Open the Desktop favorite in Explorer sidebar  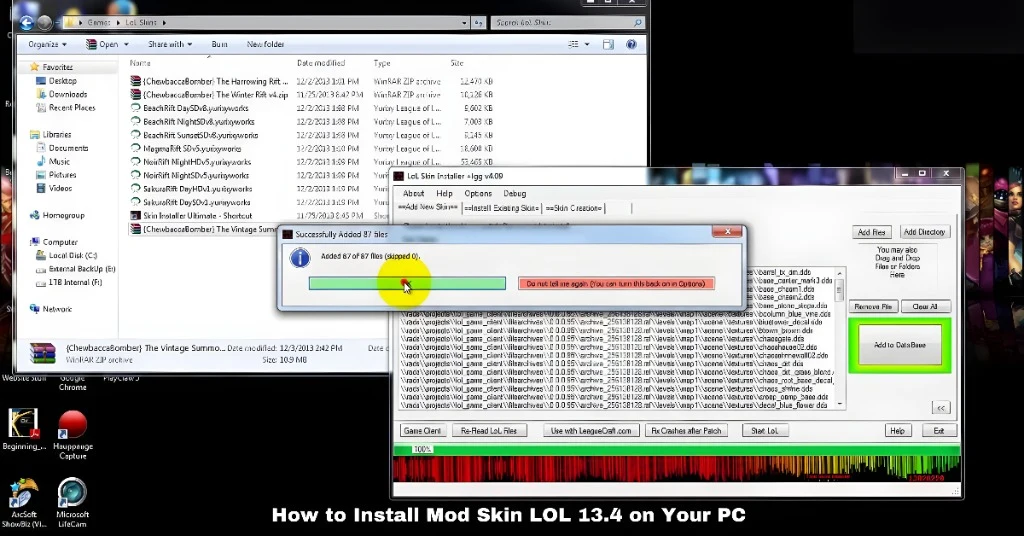pyautogui.click(x=62, y=81)
